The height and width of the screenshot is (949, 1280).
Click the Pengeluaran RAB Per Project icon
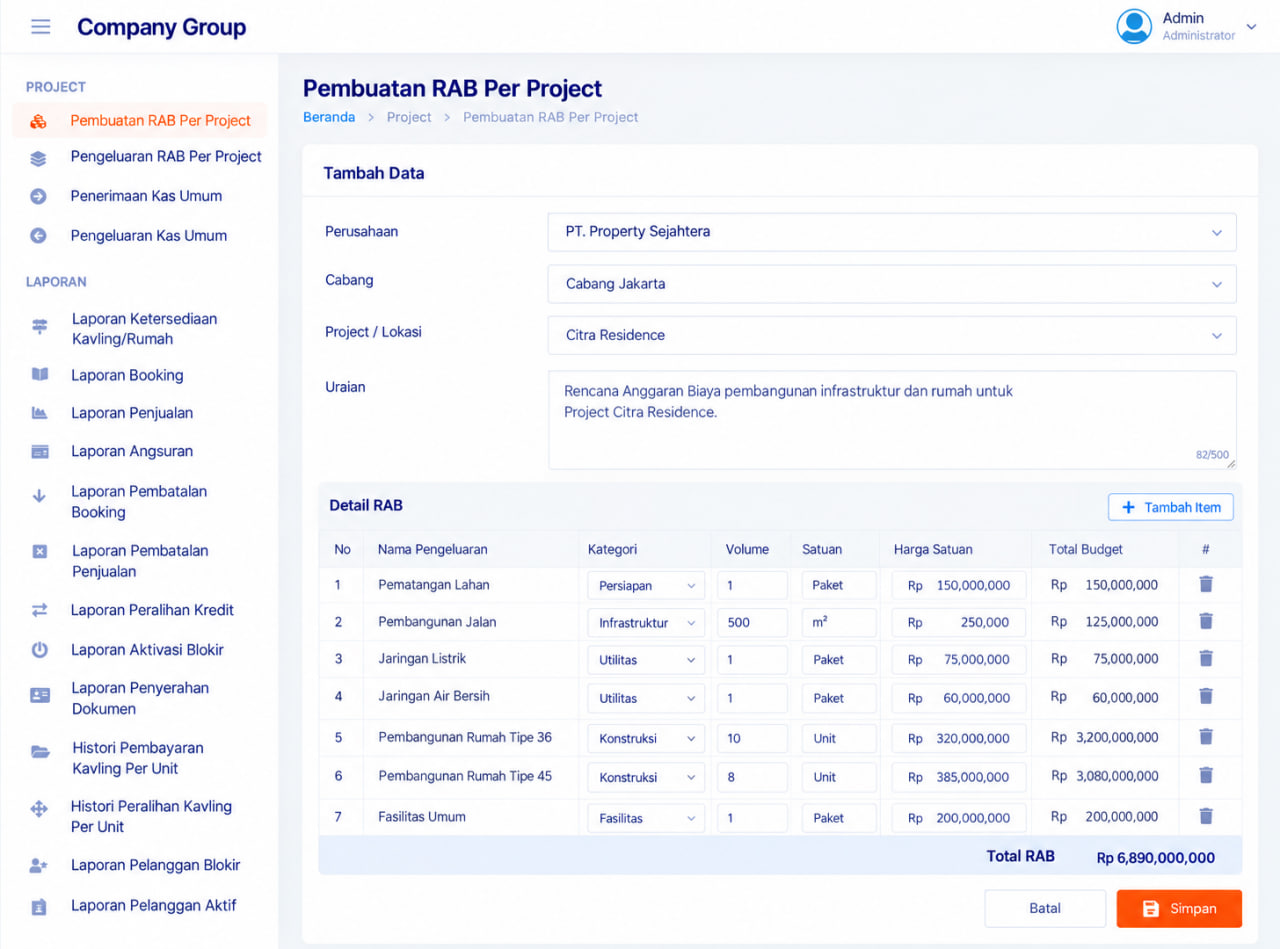point(39,158)
